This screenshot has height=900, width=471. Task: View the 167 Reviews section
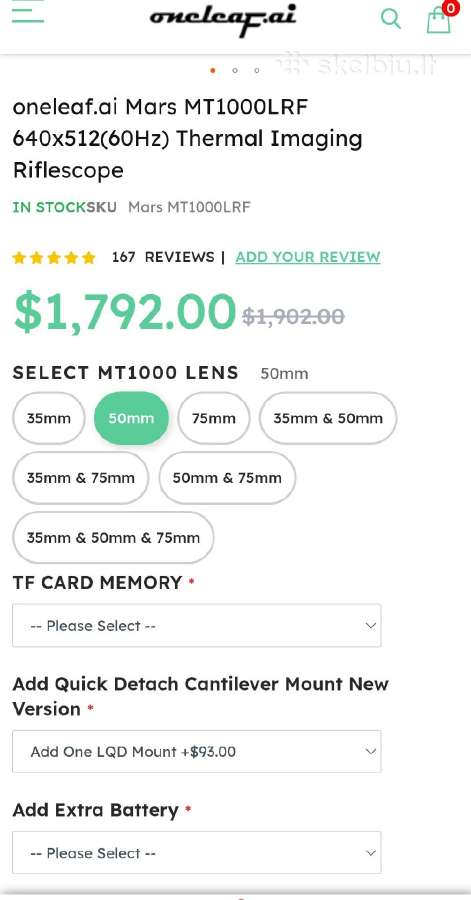pyautogui.click(x=163, y=257)
